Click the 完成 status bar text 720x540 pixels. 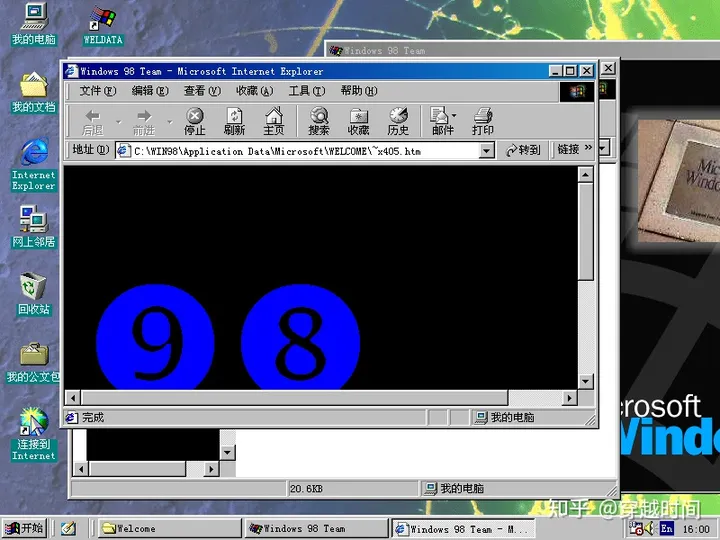coord(93,417)
